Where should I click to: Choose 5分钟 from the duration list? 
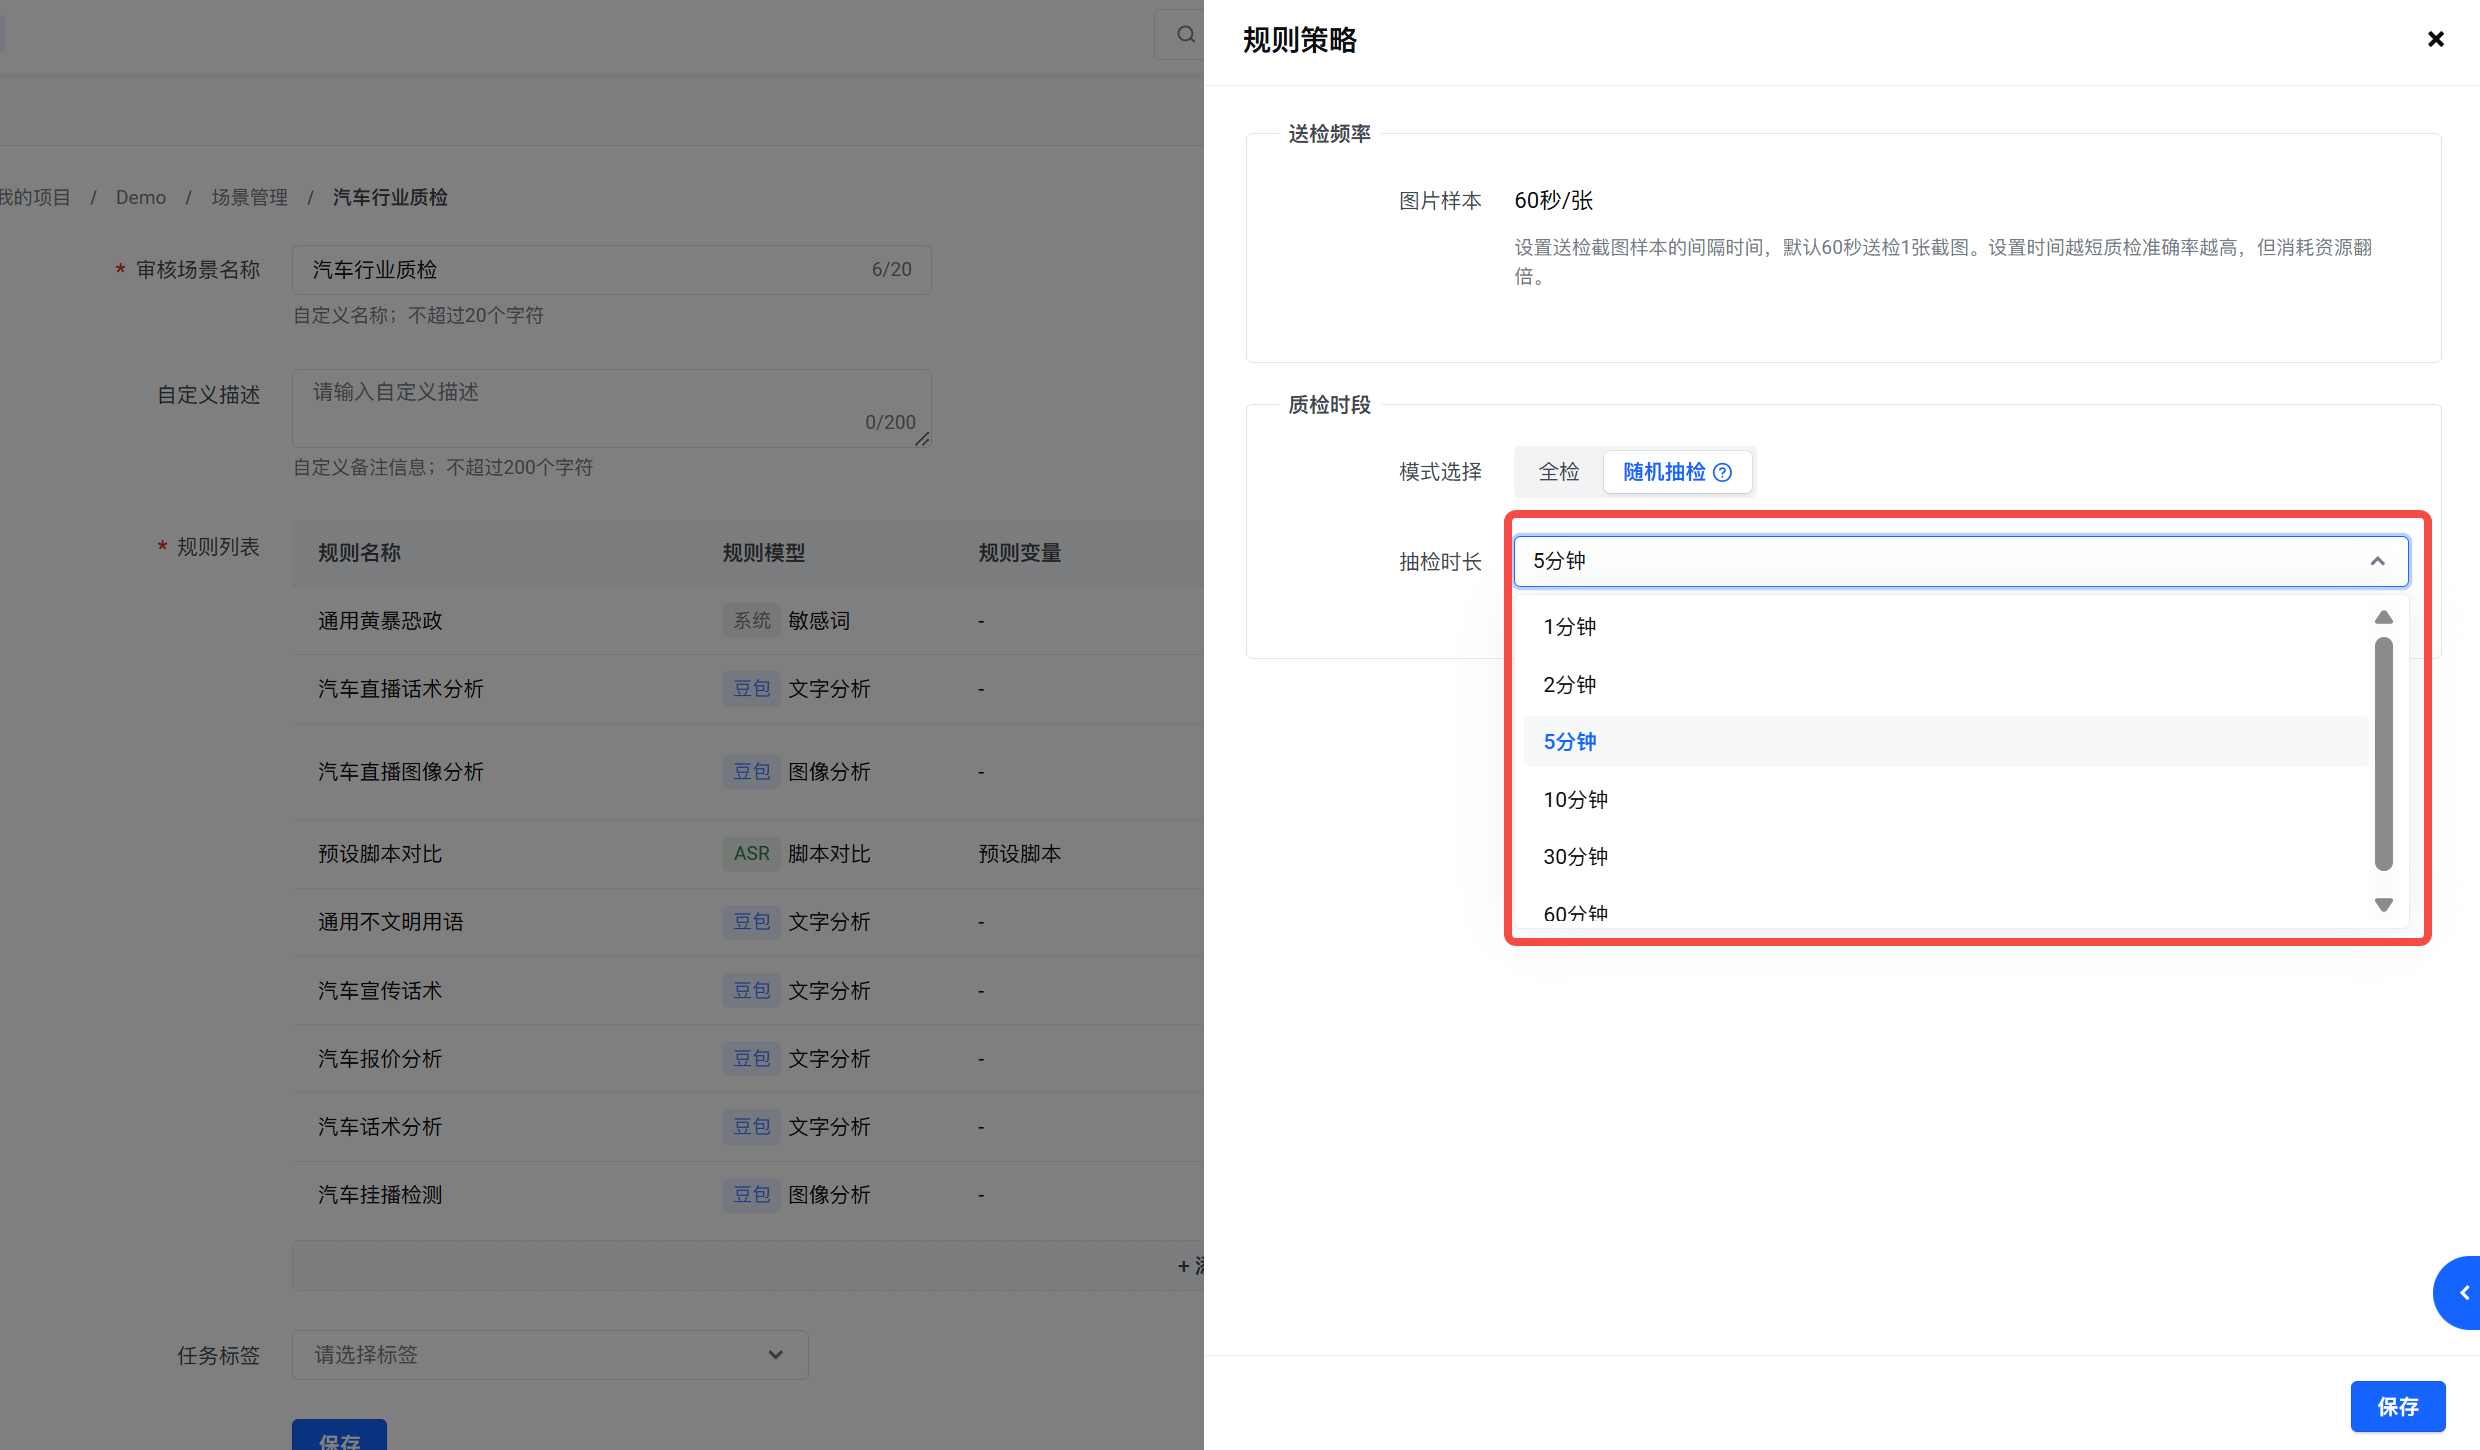tap(1945, 742)
